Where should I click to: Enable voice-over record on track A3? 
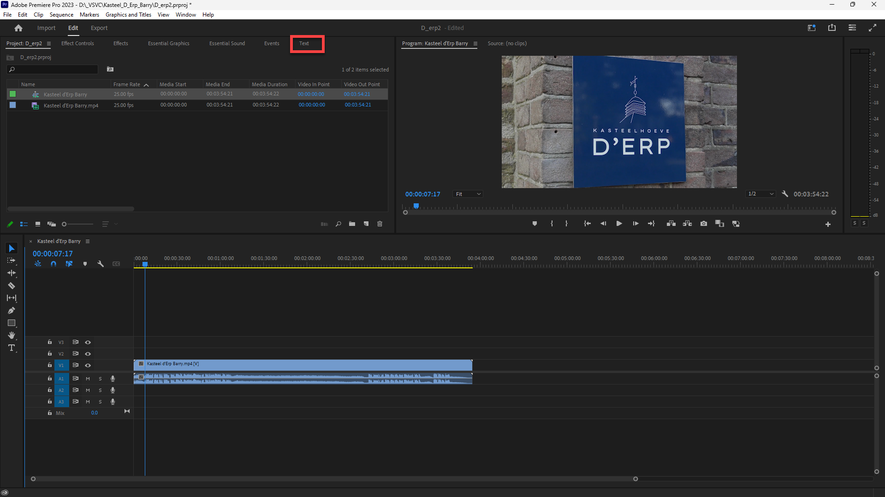tap(112, 402)
